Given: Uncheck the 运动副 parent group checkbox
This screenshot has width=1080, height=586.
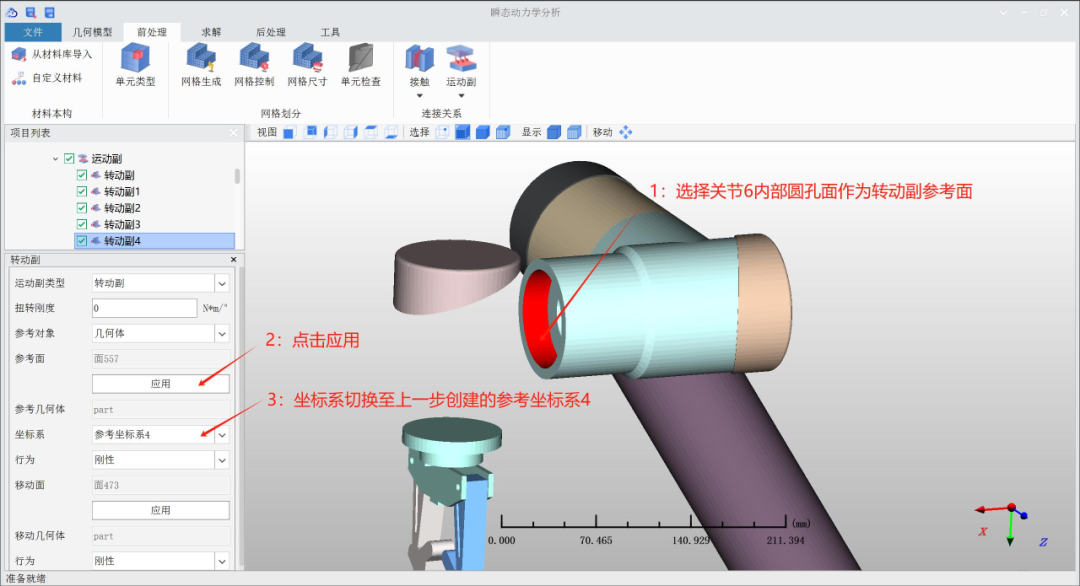Looking at the screenshot, I should click(69, 158).
